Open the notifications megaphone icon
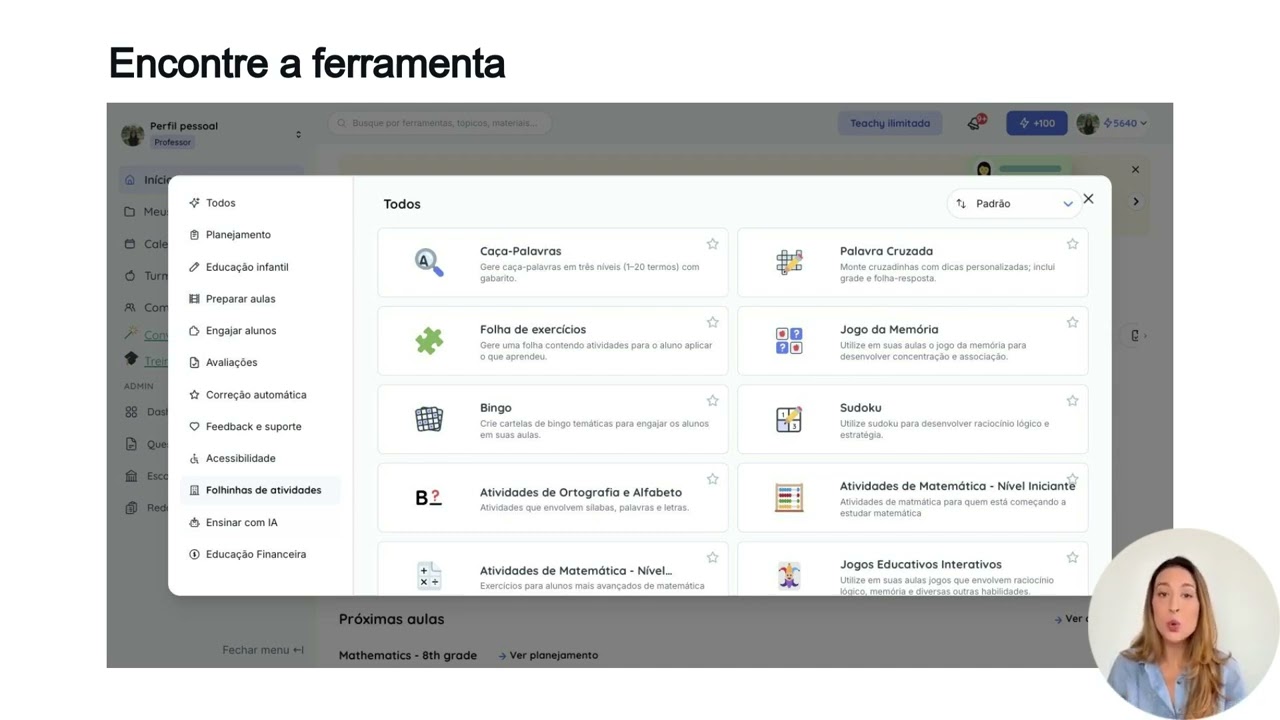 pos(975,123)
